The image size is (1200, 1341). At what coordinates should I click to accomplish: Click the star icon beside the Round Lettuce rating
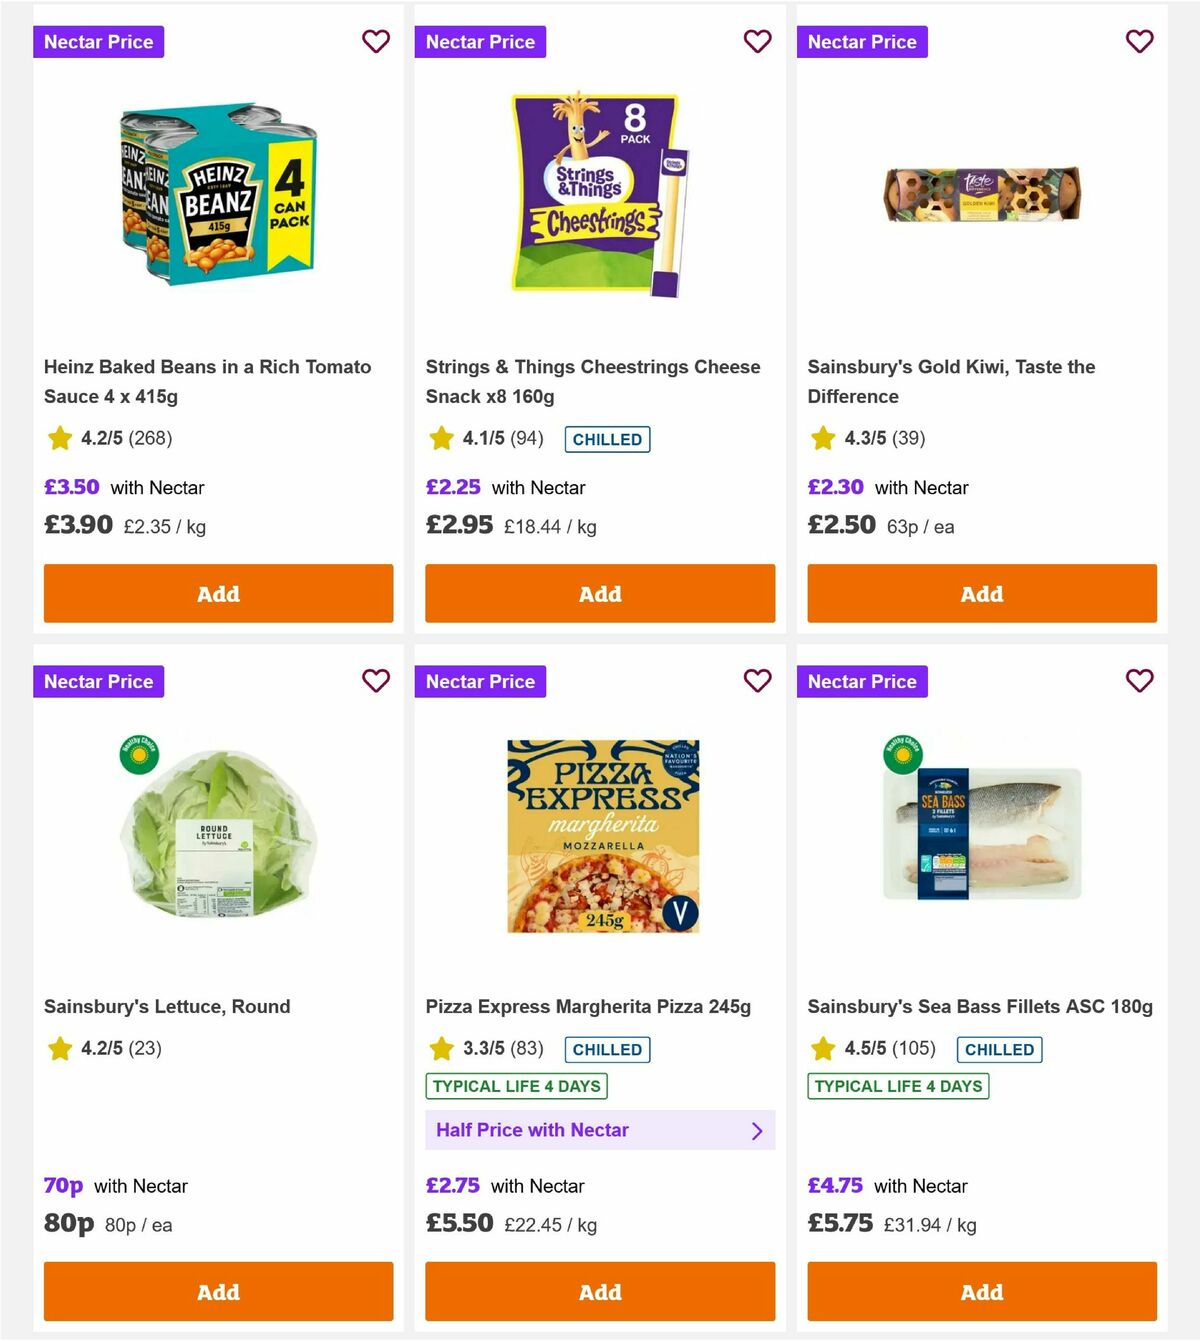click(x=59, y=1048)
